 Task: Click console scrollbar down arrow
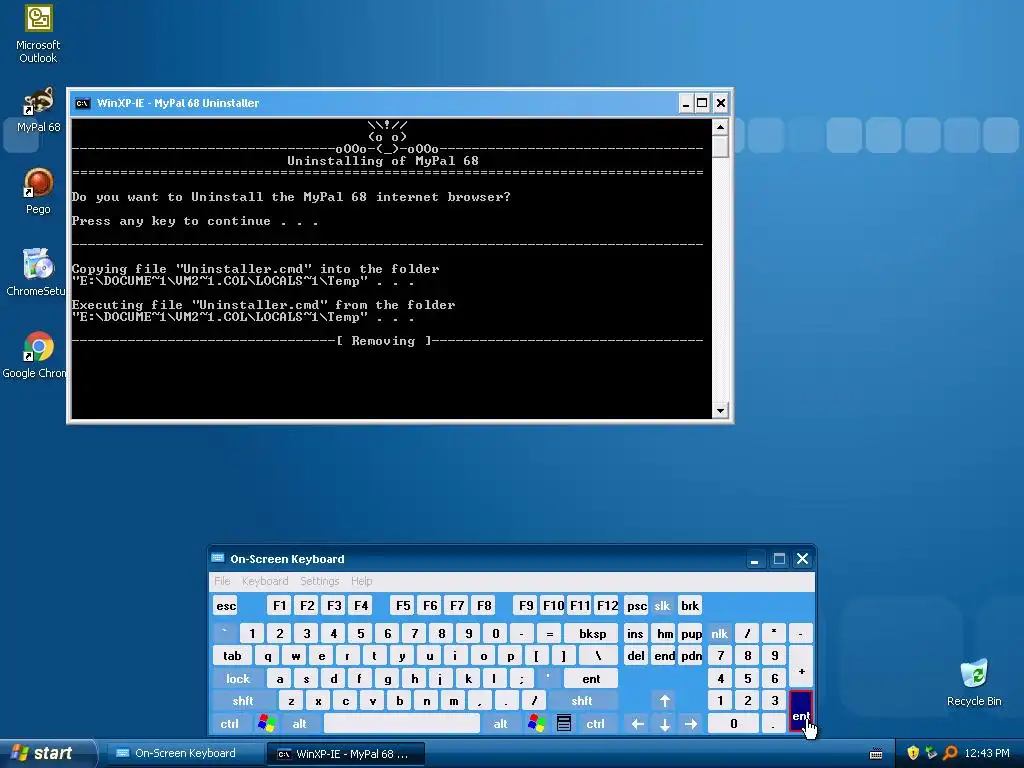click(720, 411)
